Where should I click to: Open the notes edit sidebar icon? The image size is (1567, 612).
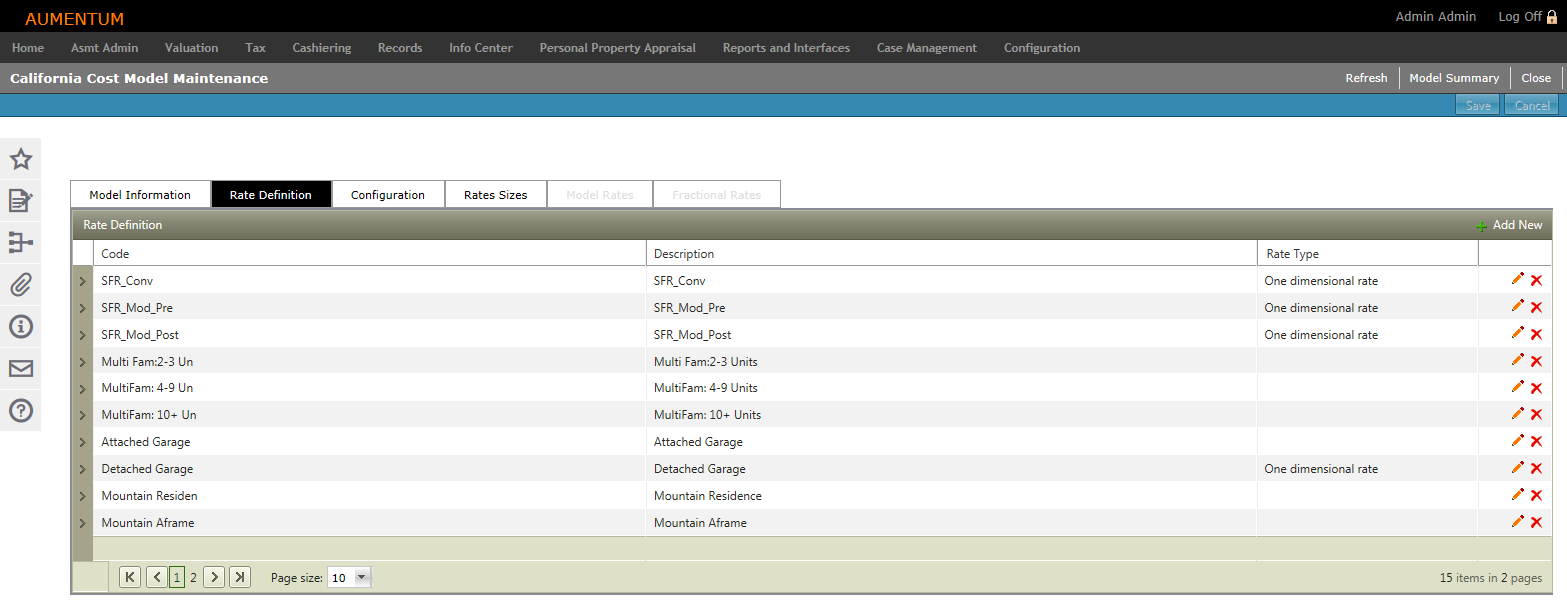(x=21, y=201)
